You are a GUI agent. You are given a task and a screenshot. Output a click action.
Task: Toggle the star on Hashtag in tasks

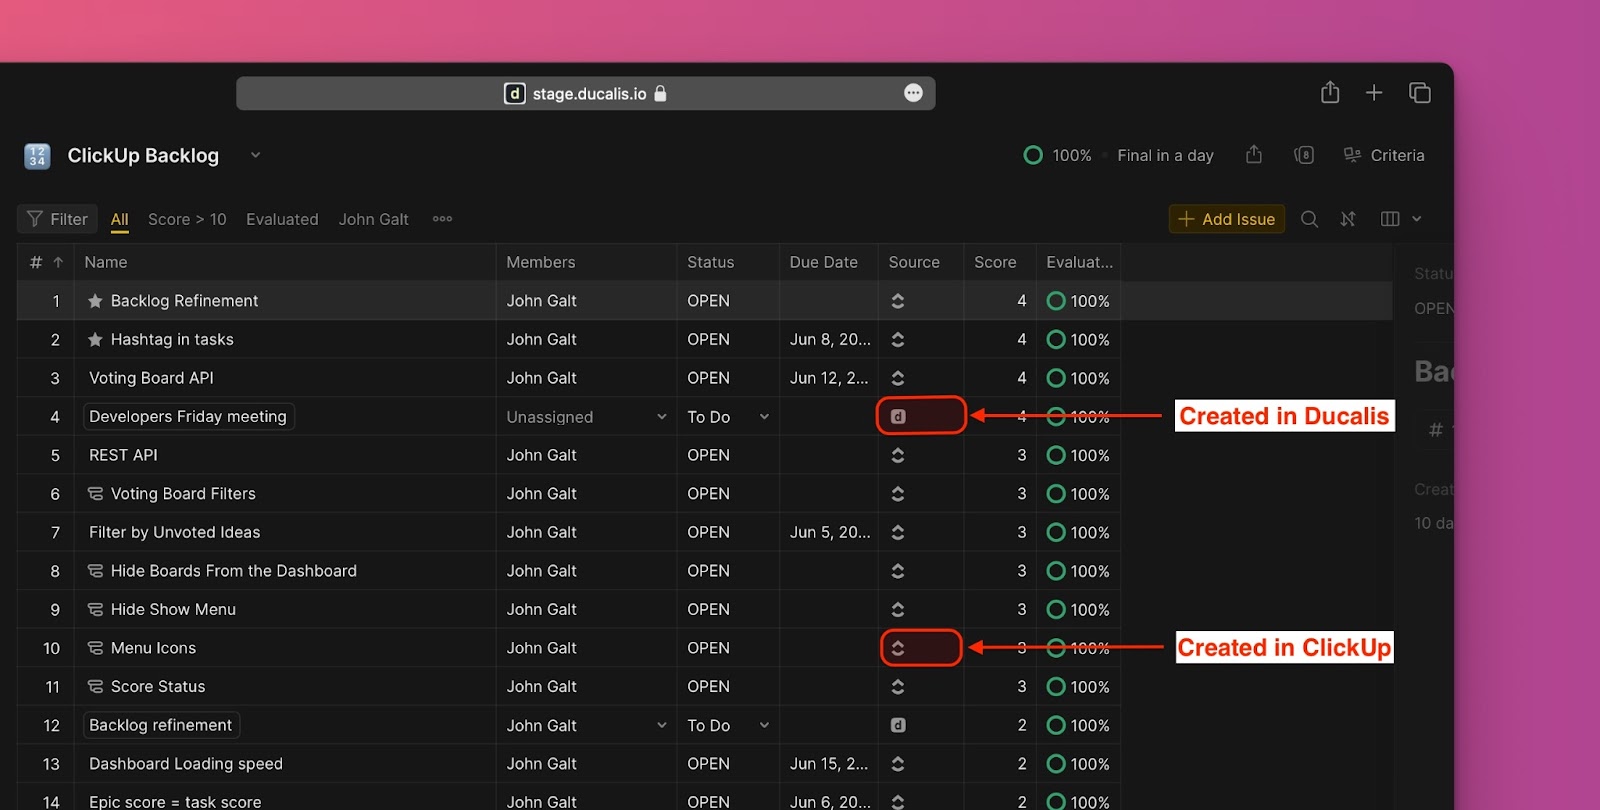[95, 340]
